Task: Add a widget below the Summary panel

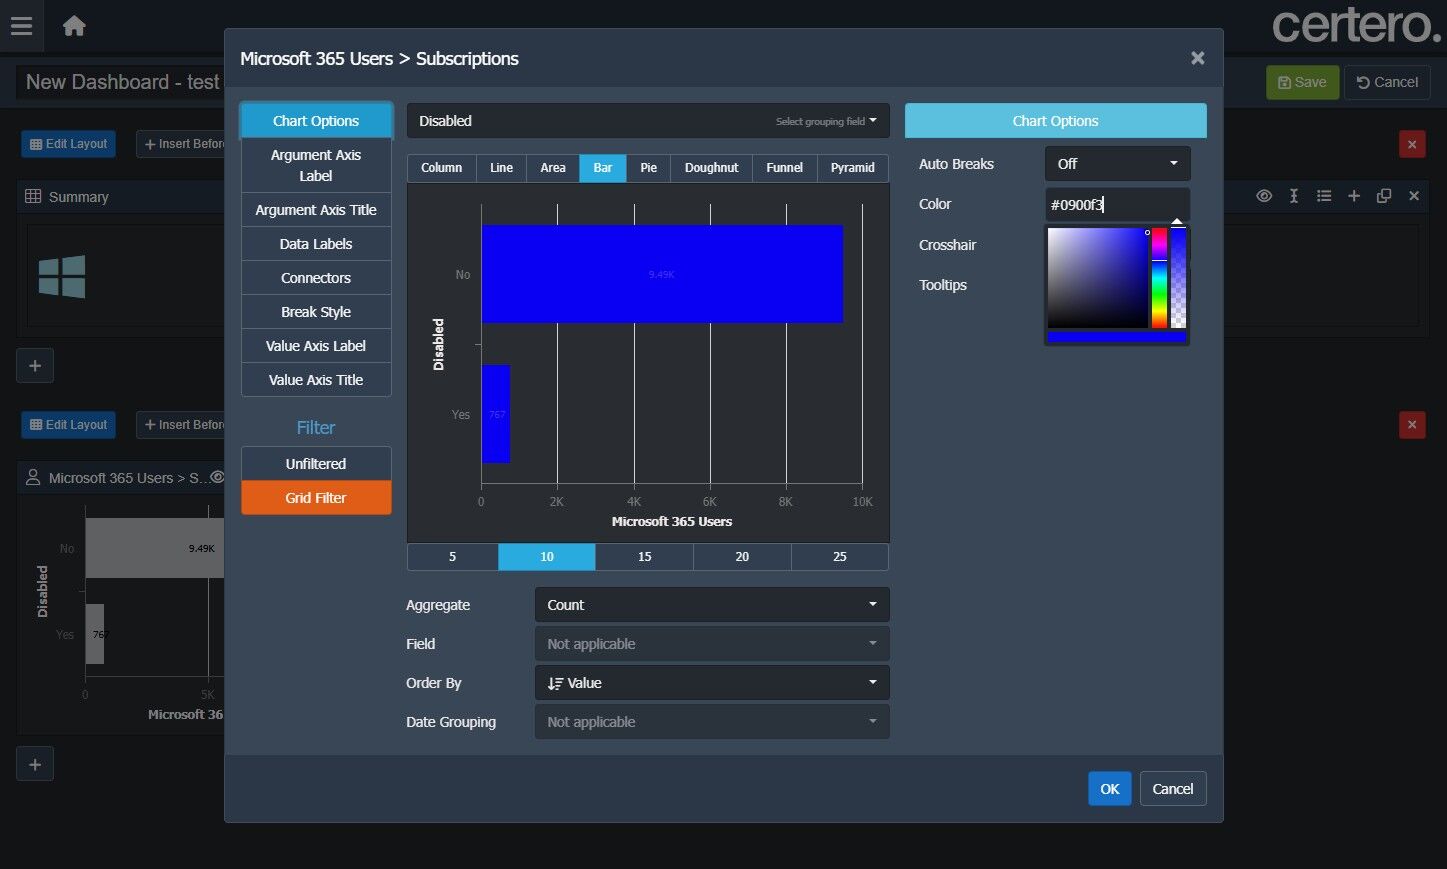Action: point(35,365)
